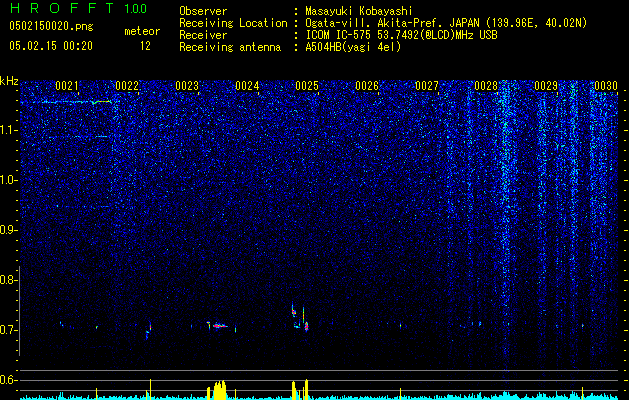Click the 0028 time marker
Image resolution: width=629 pixels, height=400 pixels.
click(x=486, y=86)
